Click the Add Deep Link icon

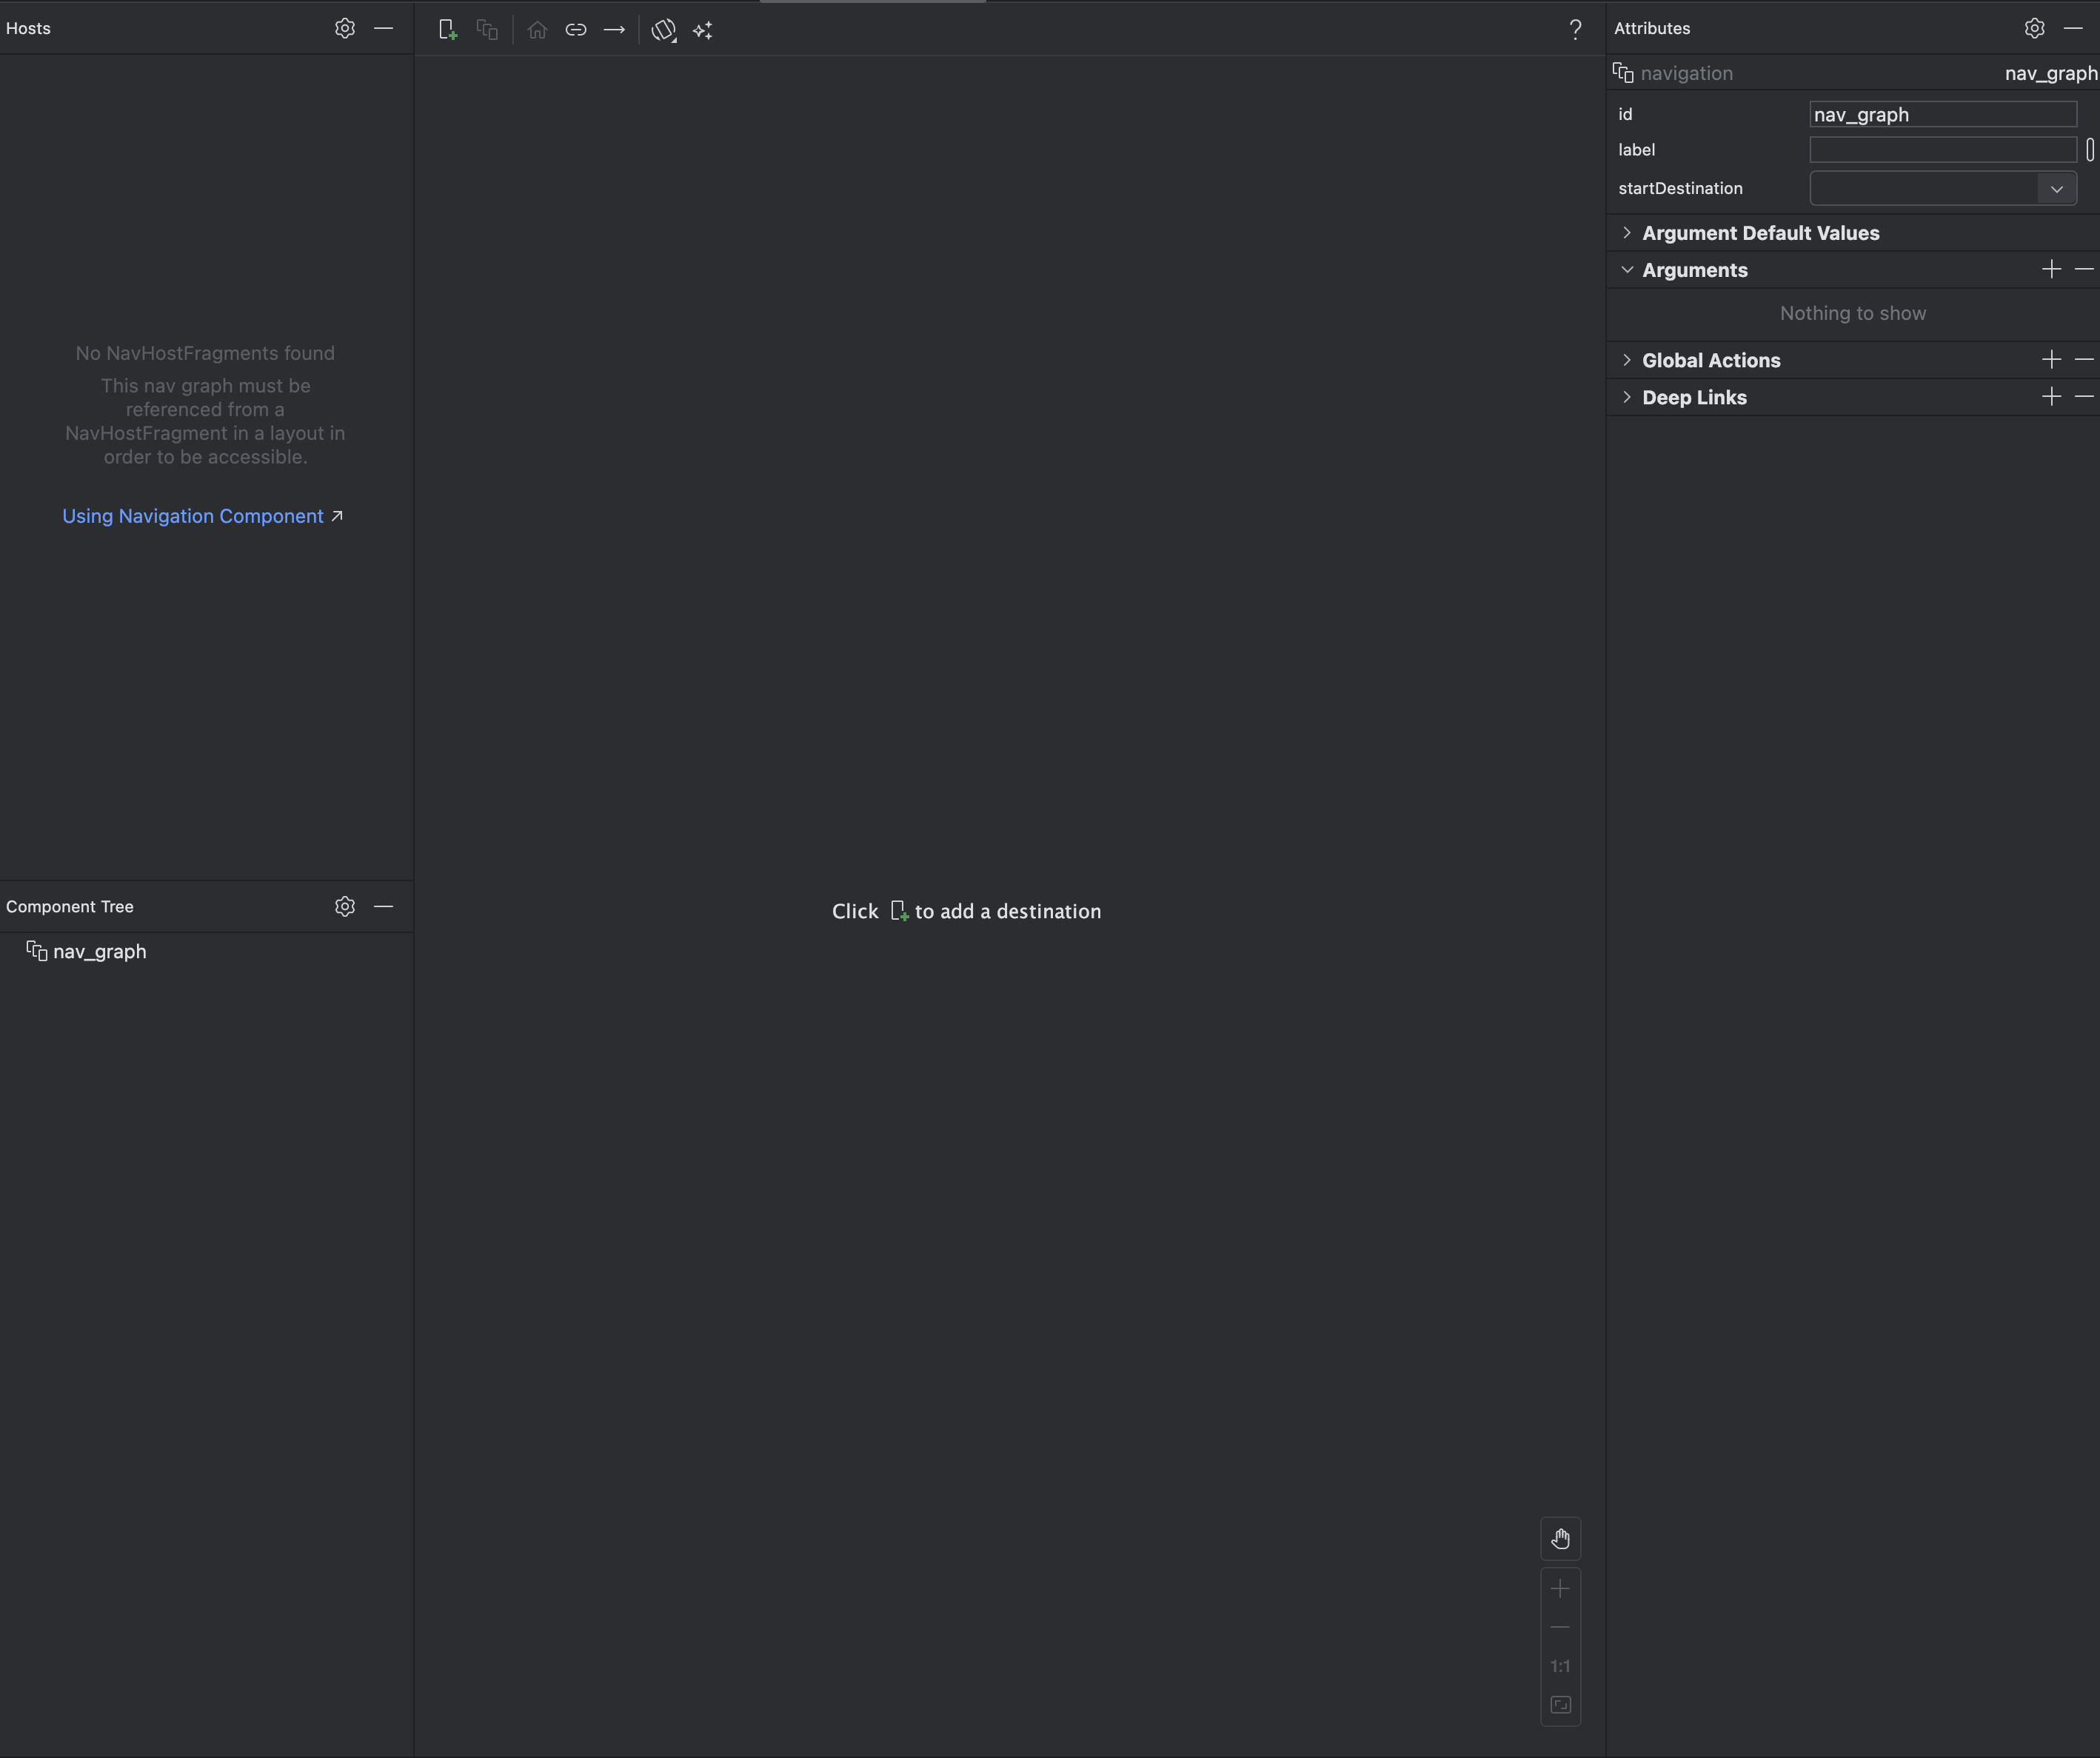(x=575, y=30)
